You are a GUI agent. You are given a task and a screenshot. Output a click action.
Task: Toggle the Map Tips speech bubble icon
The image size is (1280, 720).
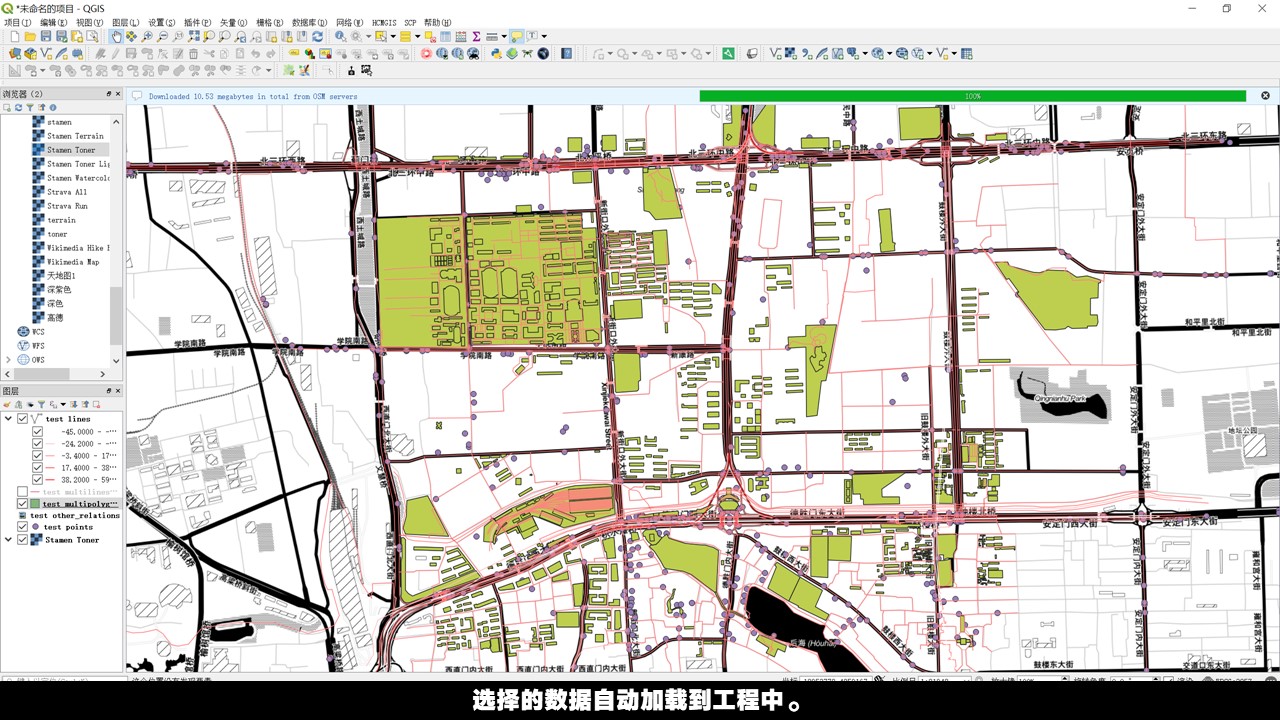point(516,36)
